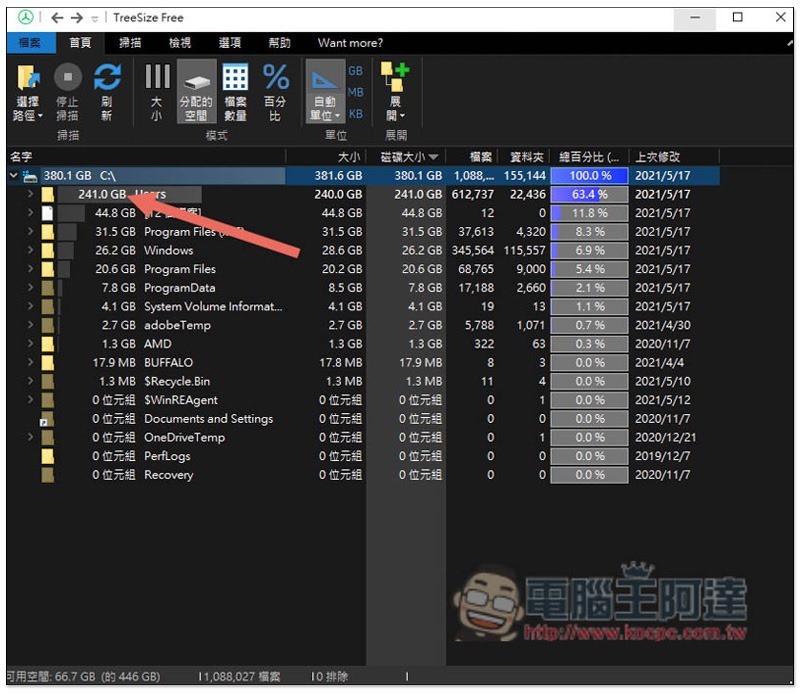Select the Windows folder row
800x693 pixels.
[168, 250]
